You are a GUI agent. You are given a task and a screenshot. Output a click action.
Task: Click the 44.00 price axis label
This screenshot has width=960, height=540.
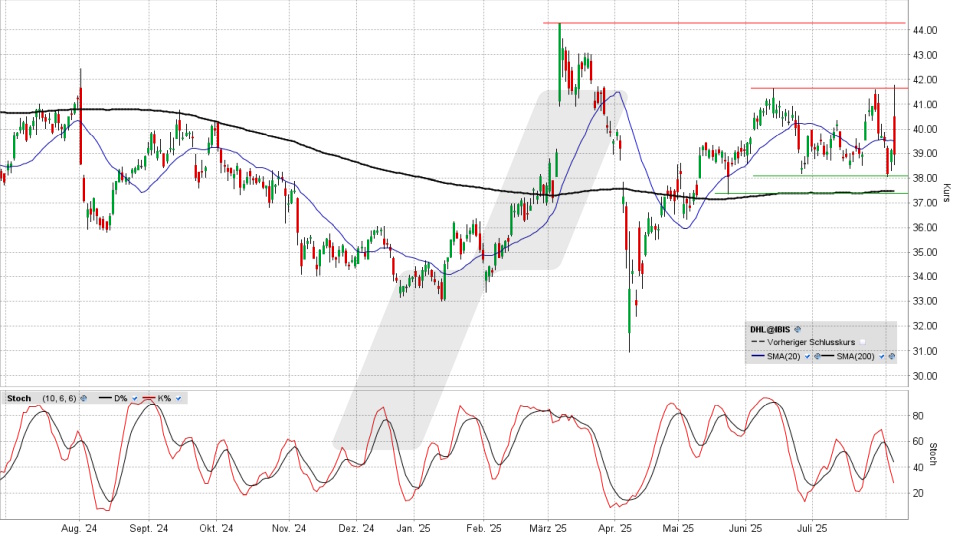pyautogui.click(x=924, y=30)
